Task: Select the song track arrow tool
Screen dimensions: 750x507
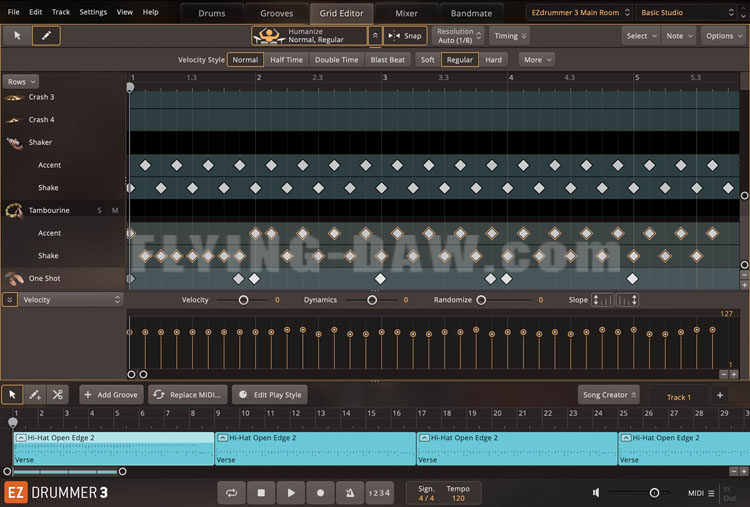Action: [12, 395]
